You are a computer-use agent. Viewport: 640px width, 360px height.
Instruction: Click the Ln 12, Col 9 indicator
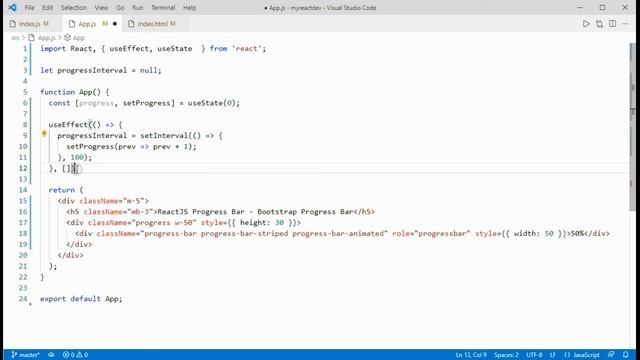tap(471, 355)
